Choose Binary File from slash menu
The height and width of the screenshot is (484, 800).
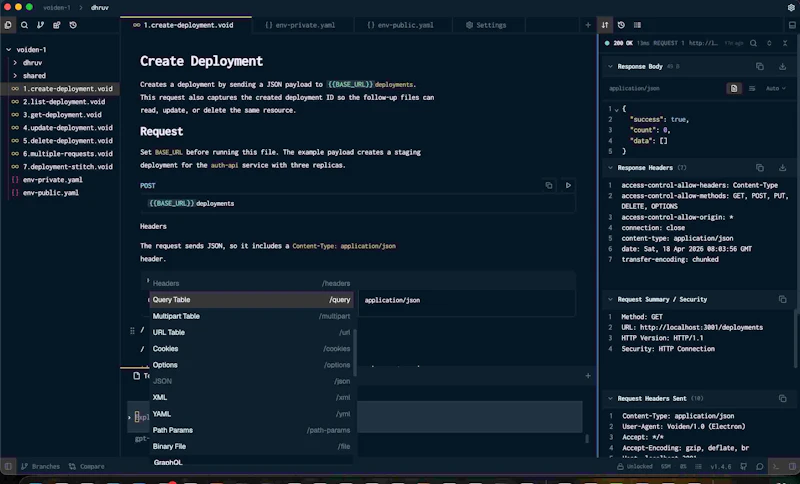tap(252, 446)
